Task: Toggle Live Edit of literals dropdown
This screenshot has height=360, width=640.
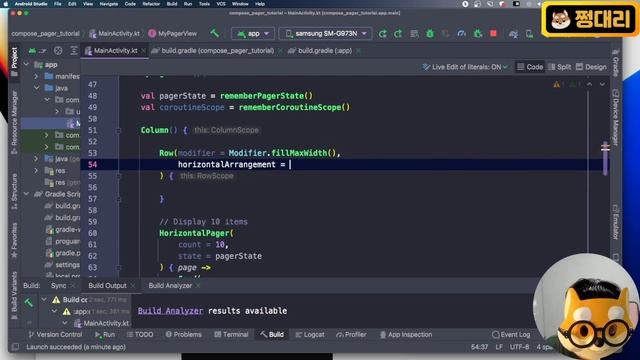Action: pyautogui.click(x=465, y=67)
